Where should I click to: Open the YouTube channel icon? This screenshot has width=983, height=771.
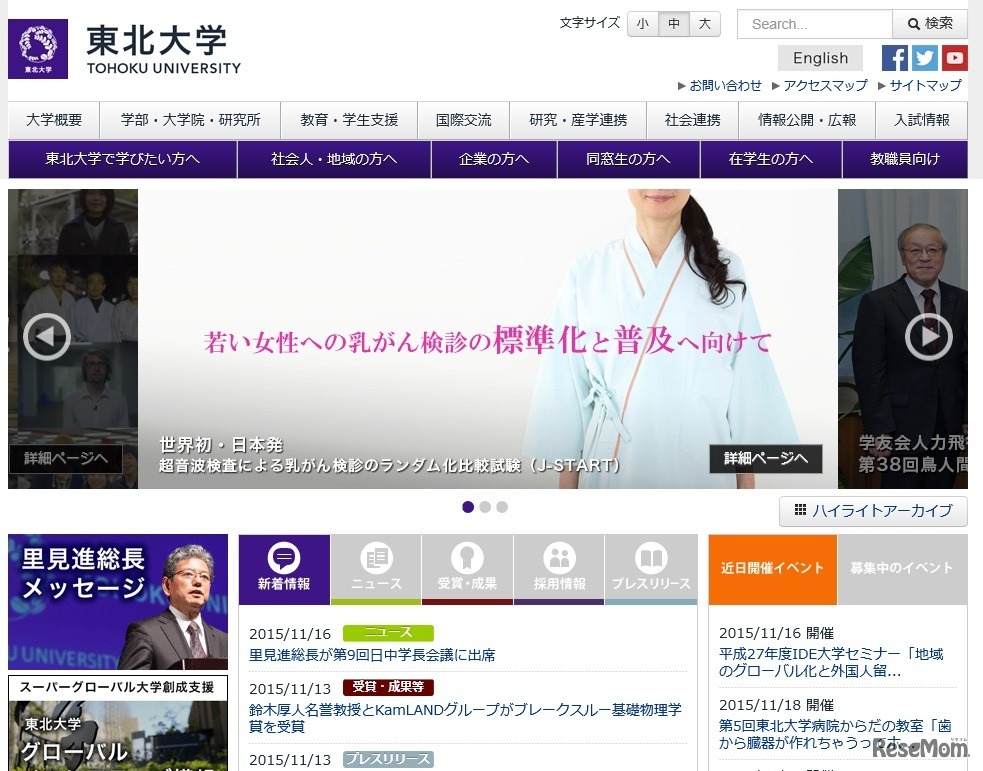(955, 58)
